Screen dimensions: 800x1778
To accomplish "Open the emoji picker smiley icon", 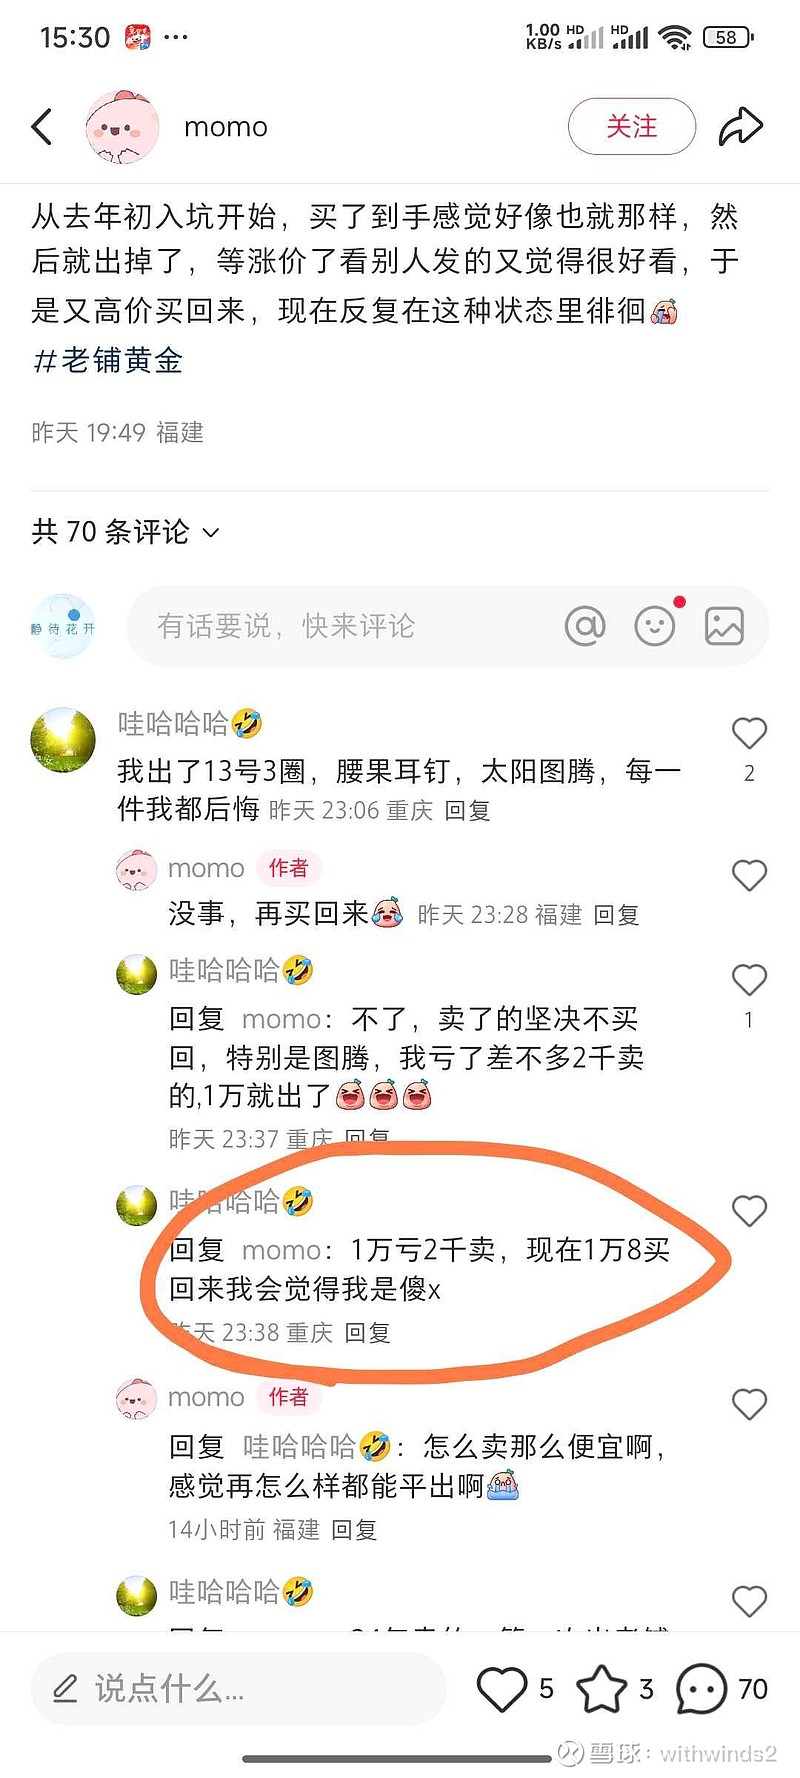I will 655,626.
